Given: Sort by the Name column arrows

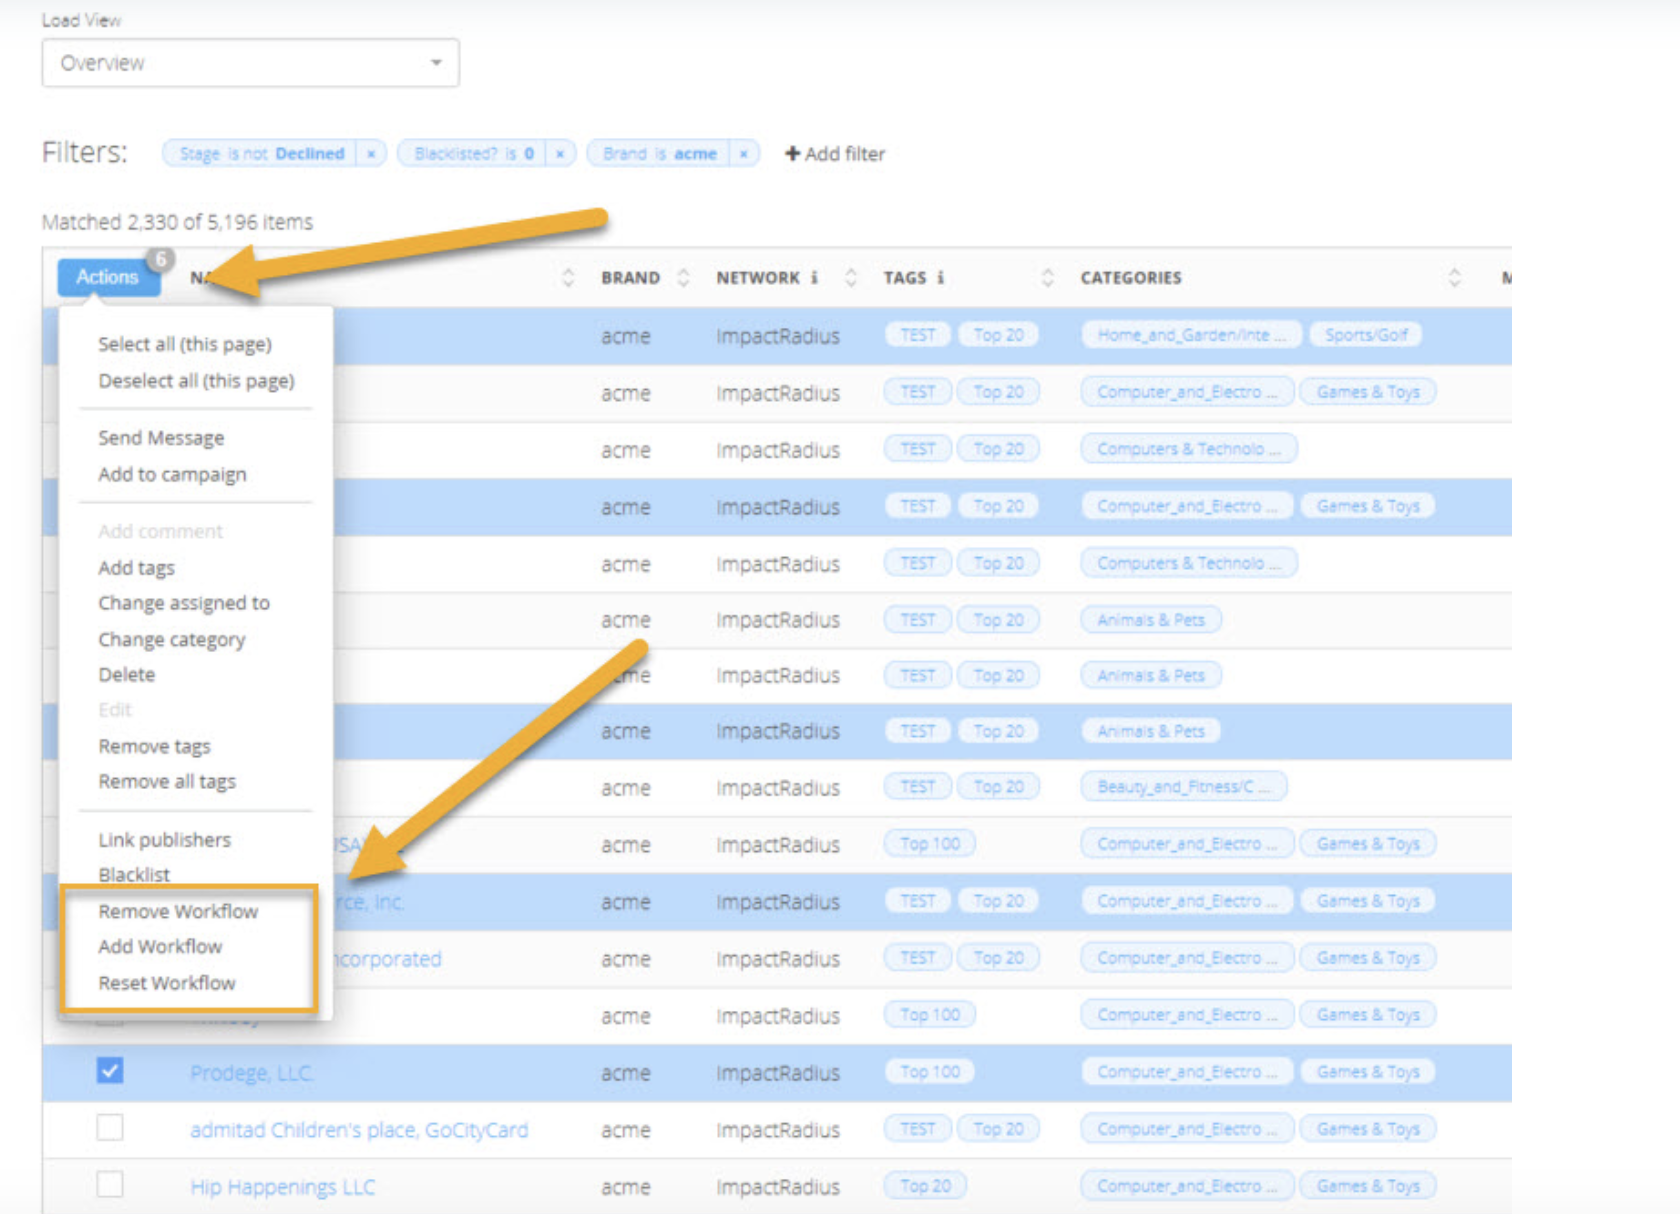Looking at the screenshot, I should coord(568,278).
